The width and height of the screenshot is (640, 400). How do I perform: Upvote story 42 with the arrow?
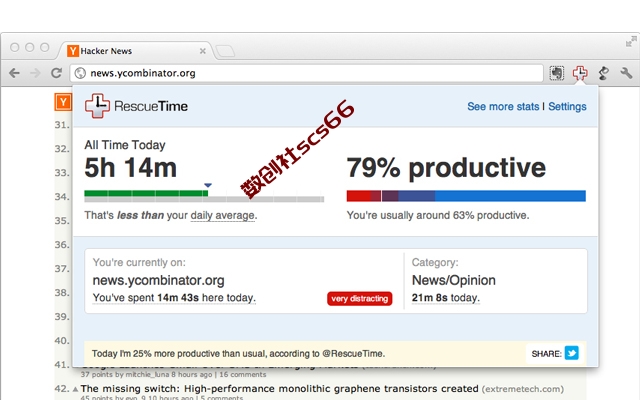pos(76,389)
